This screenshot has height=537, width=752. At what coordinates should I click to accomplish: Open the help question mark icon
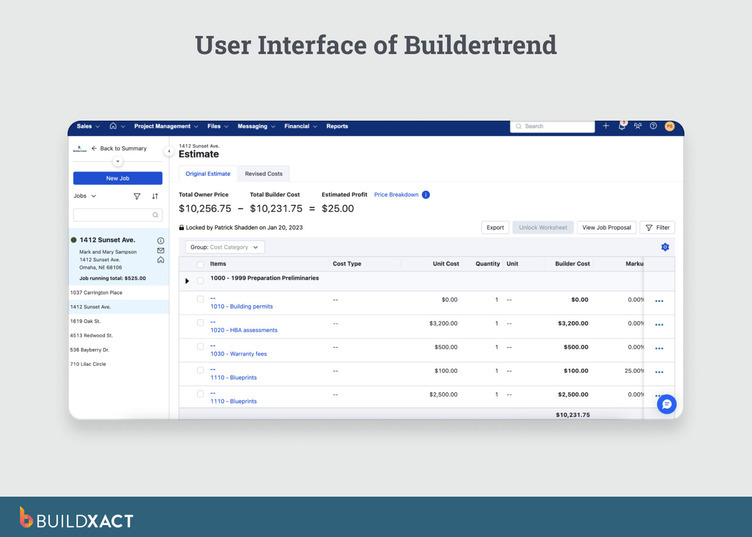[x=653, y=126]
